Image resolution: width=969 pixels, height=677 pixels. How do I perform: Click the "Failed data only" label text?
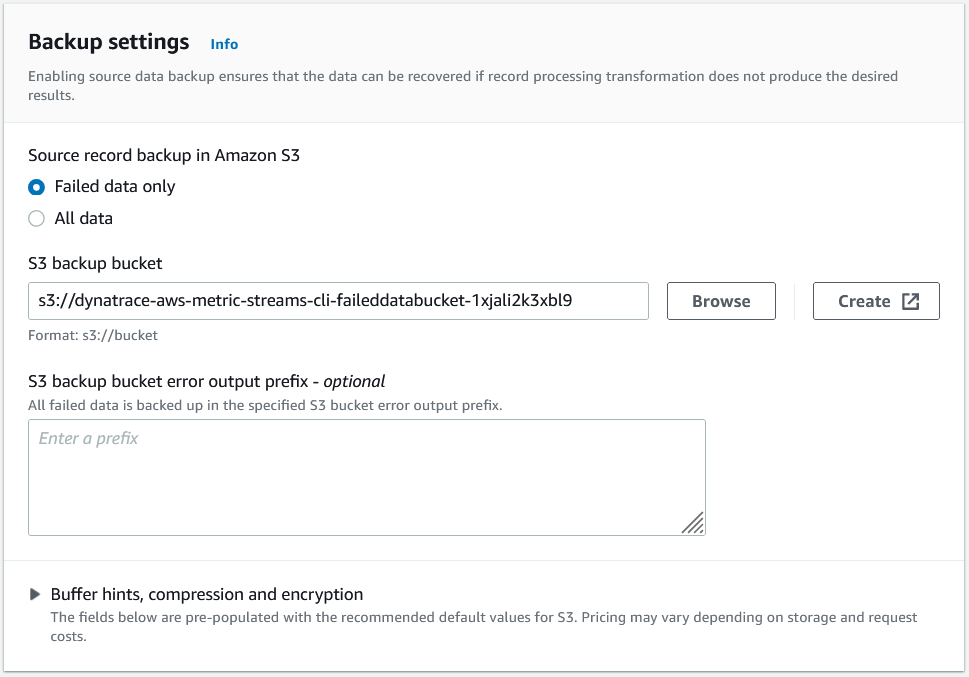pyautogui.click(x=115, y=187)
